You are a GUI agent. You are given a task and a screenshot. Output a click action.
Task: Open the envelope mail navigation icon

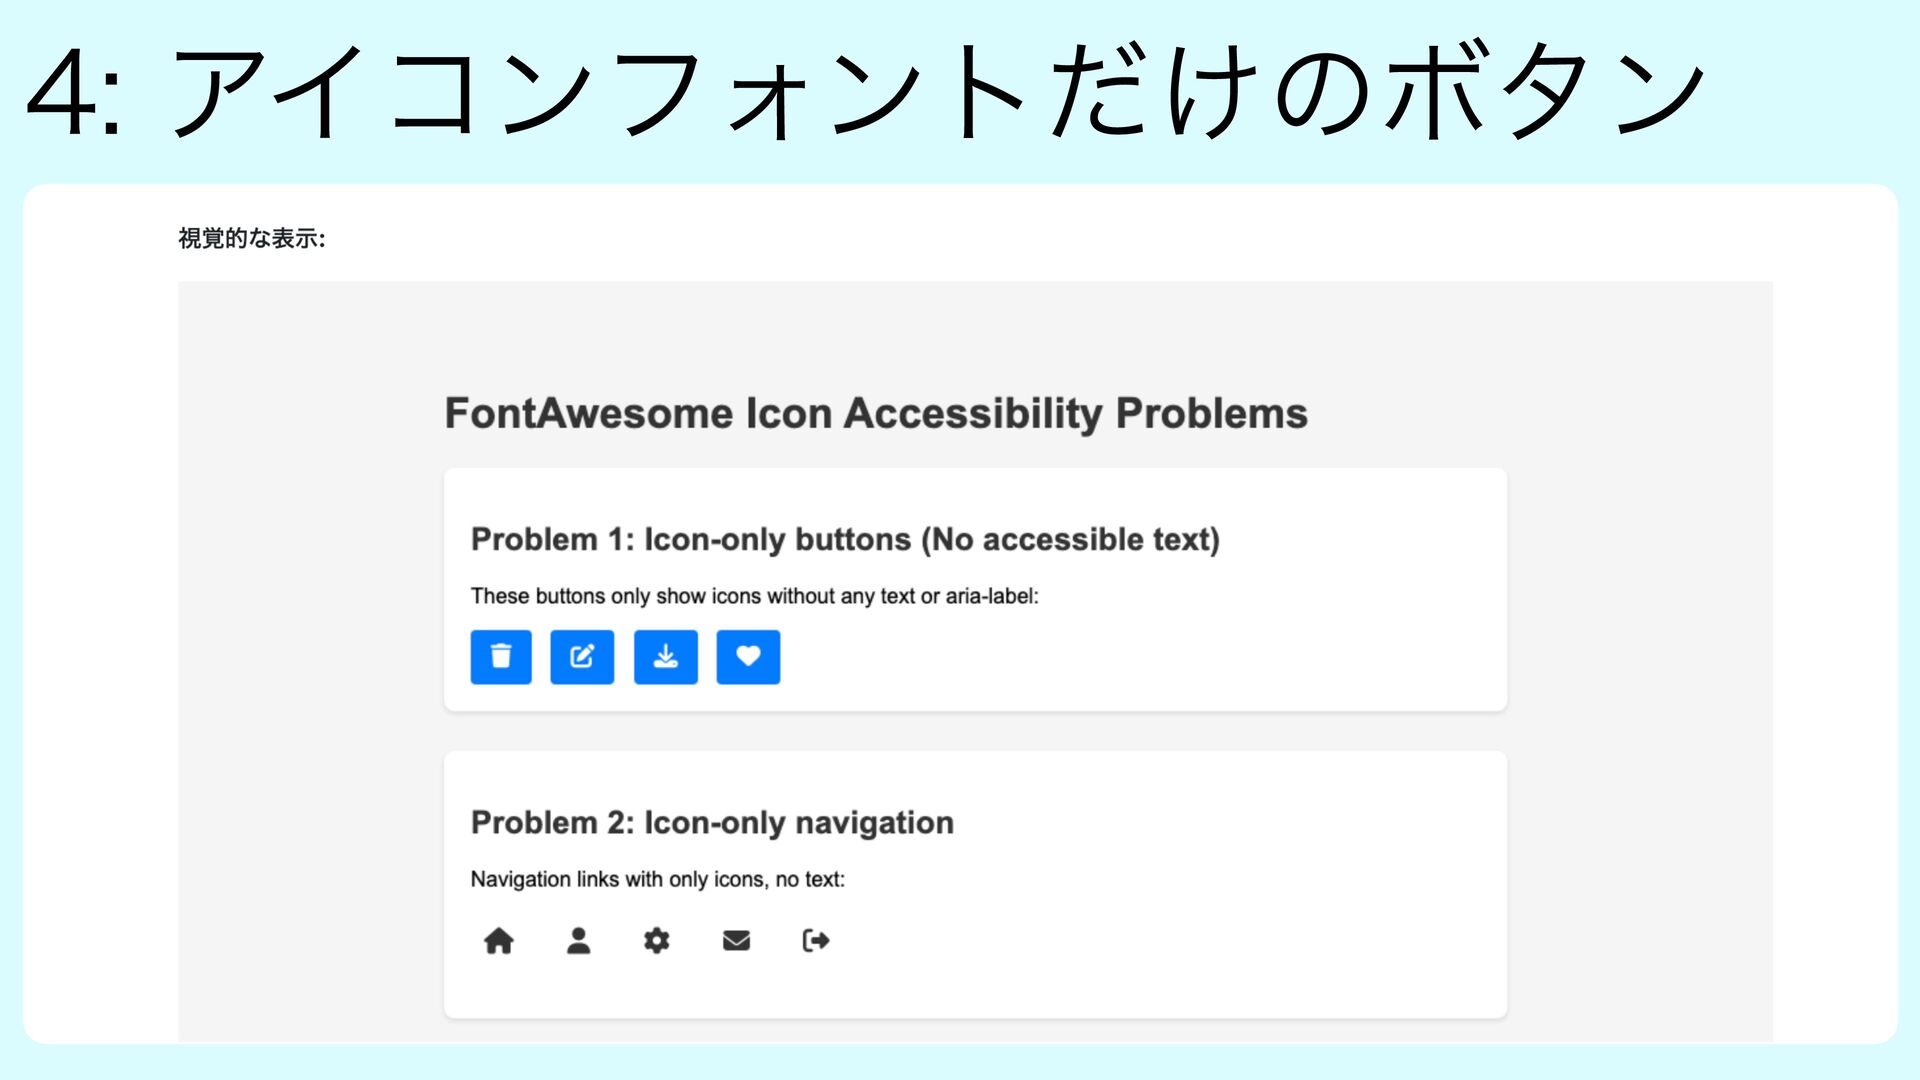coord(736,941)
